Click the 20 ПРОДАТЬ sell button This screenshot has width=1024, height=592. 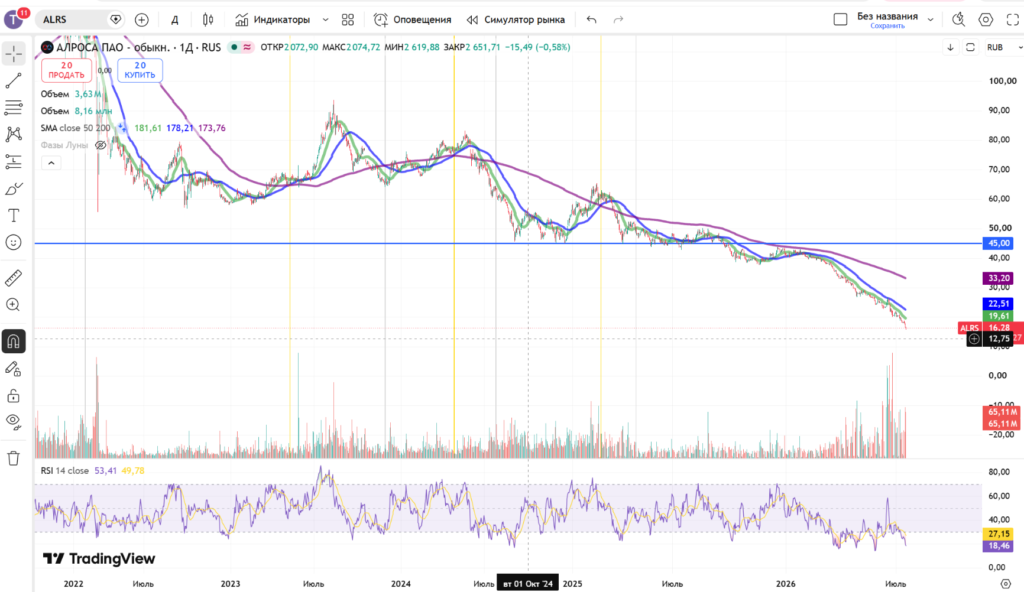(67, 70)
